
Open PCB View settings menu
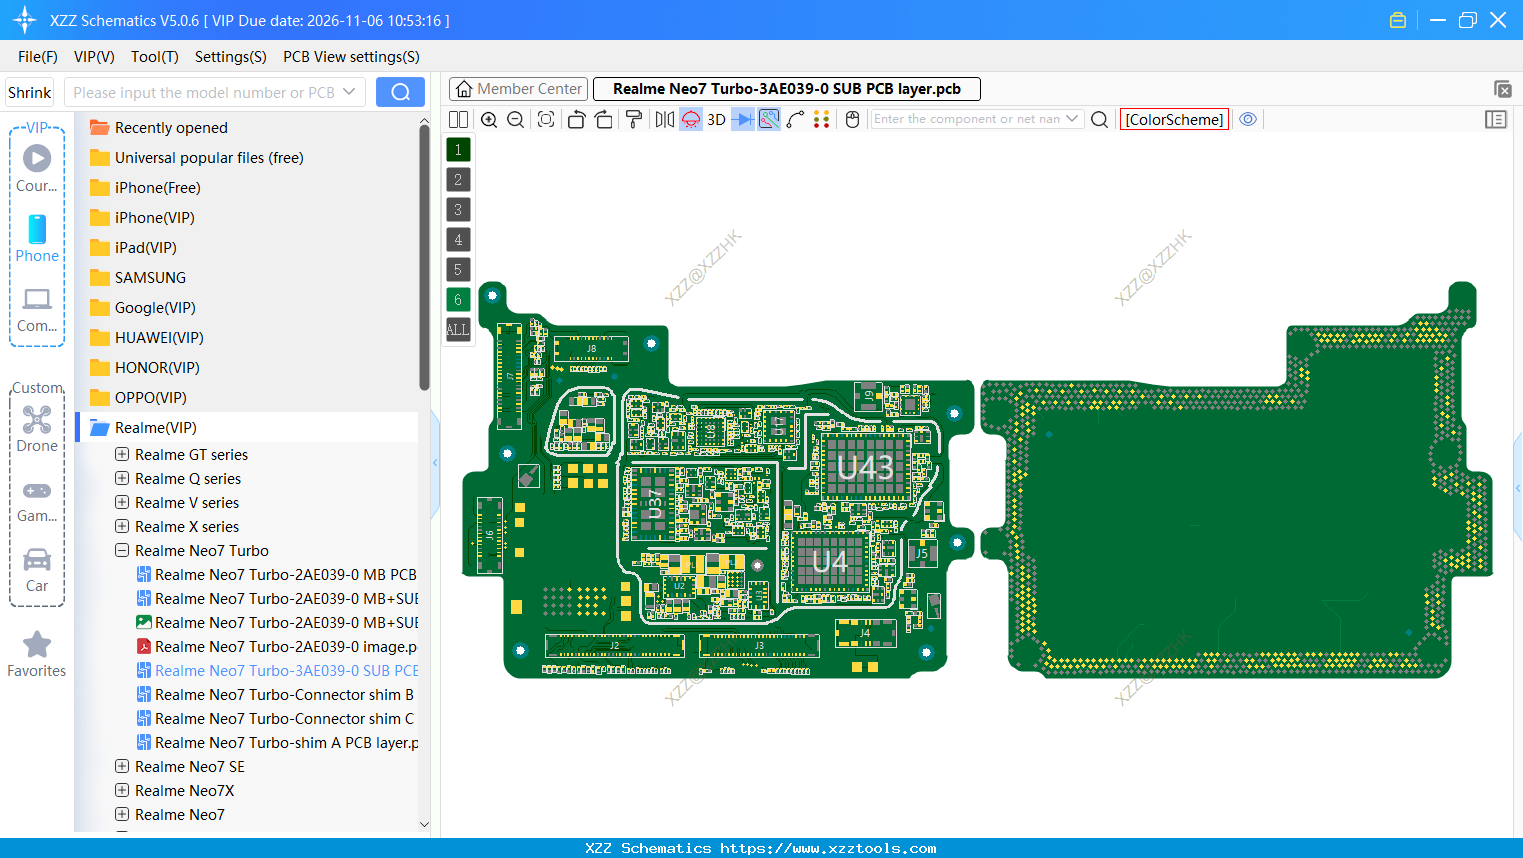(350, 57)
